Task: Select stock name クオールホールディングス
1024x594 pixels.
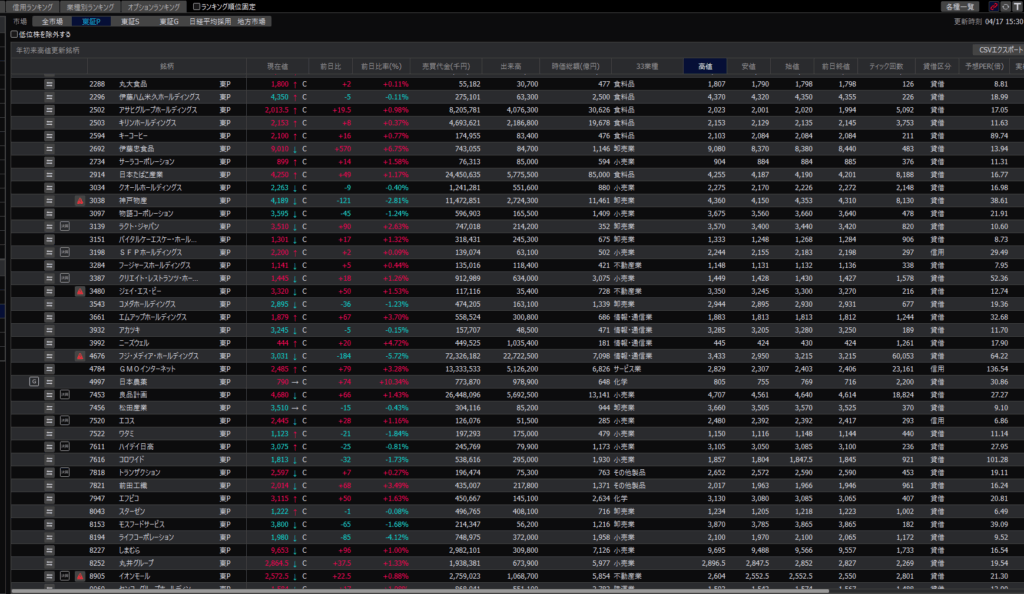Action: [150, 188]
